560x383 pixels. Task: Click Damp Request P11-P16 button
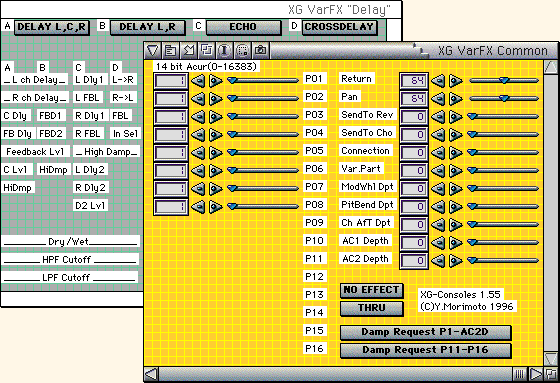coord(425,350)
